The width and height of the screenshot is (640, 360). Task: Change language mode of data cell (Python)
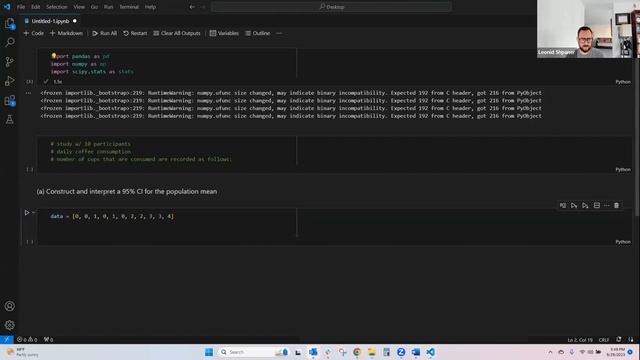click(x=622, y=242)
